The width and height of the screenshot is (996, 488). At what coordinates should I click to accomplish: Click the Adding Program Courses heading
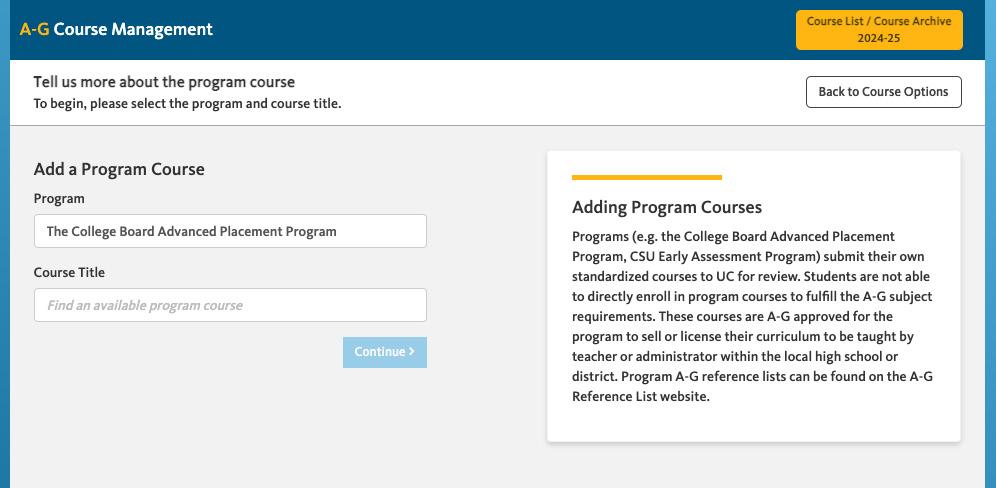[667, 207]
